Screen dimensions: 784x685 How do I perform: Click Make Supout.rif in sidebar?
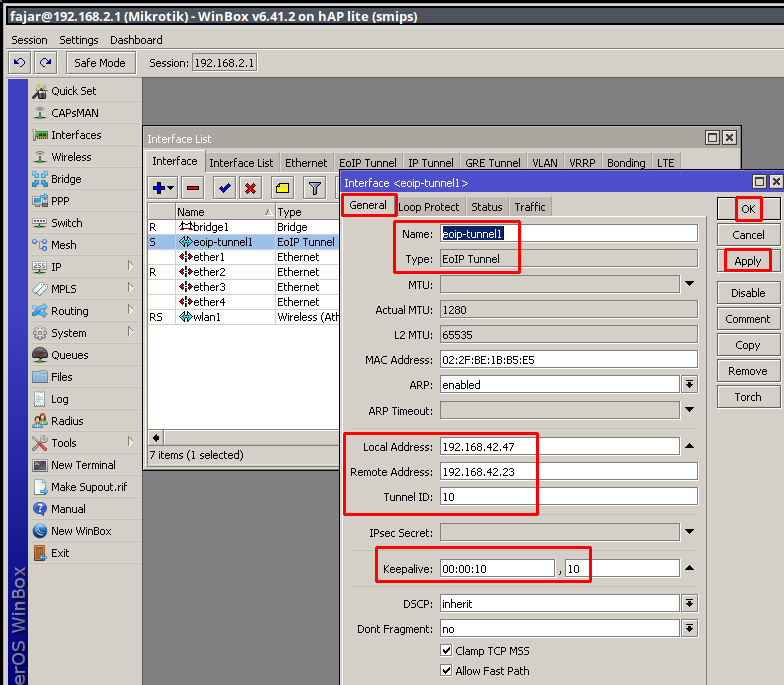coord(89,487)
